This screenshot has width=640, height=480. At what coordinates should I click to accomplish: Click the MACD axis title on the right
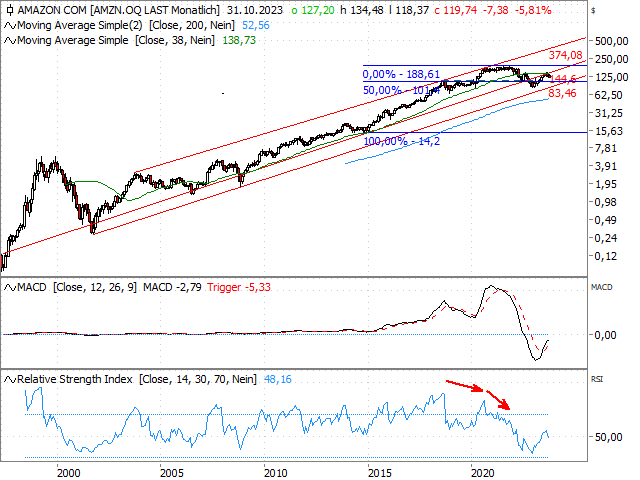coord(602,288)
